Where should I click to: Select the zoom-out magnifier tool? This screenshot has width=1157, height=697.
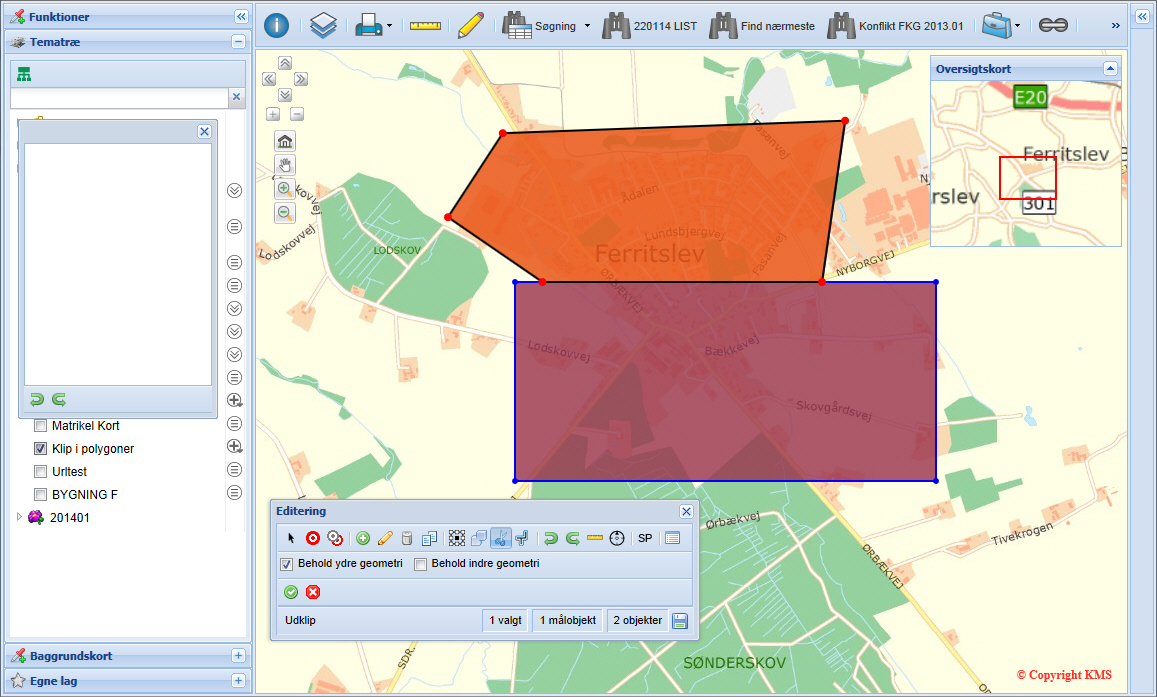pyautogui.click(x=285, y=213)
